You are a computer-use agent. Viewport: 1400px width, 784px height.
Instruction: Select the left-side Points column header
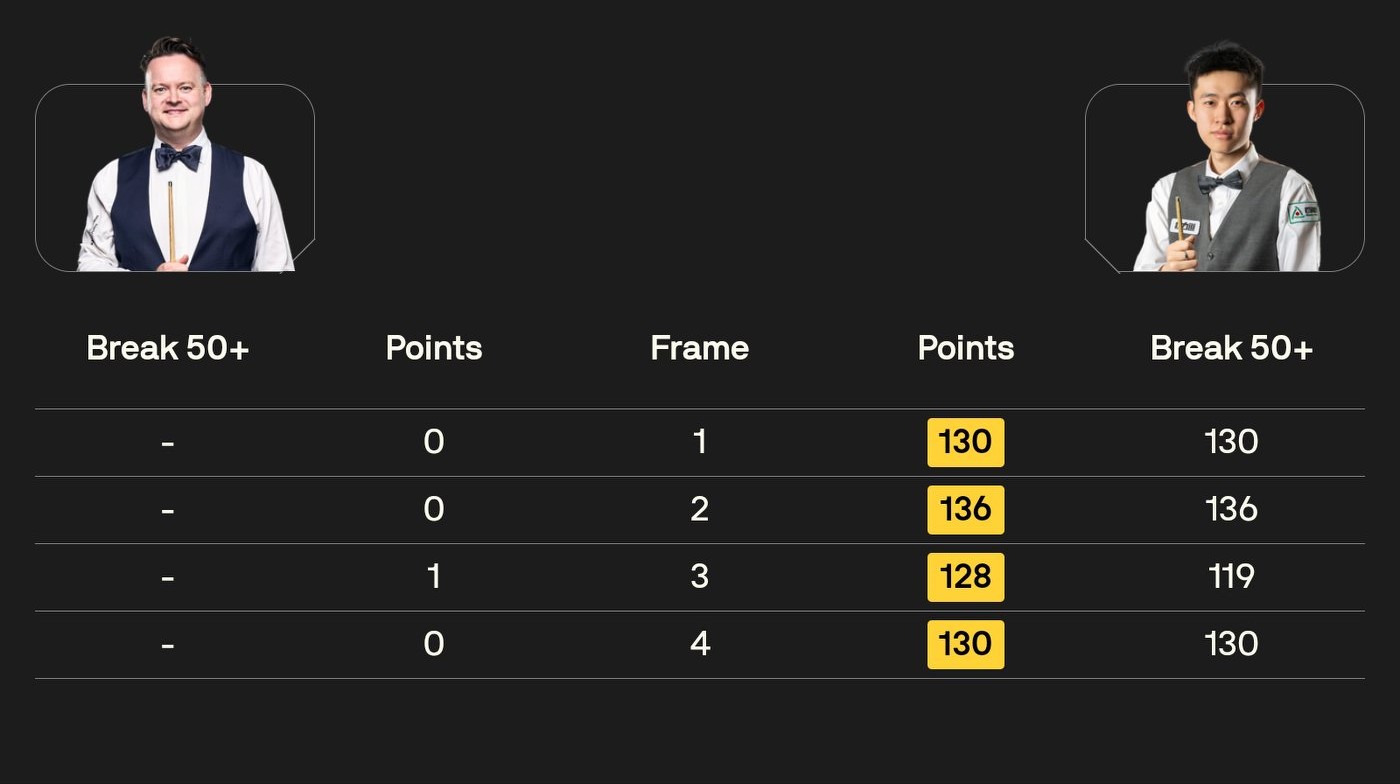click(x=434, y=348)
